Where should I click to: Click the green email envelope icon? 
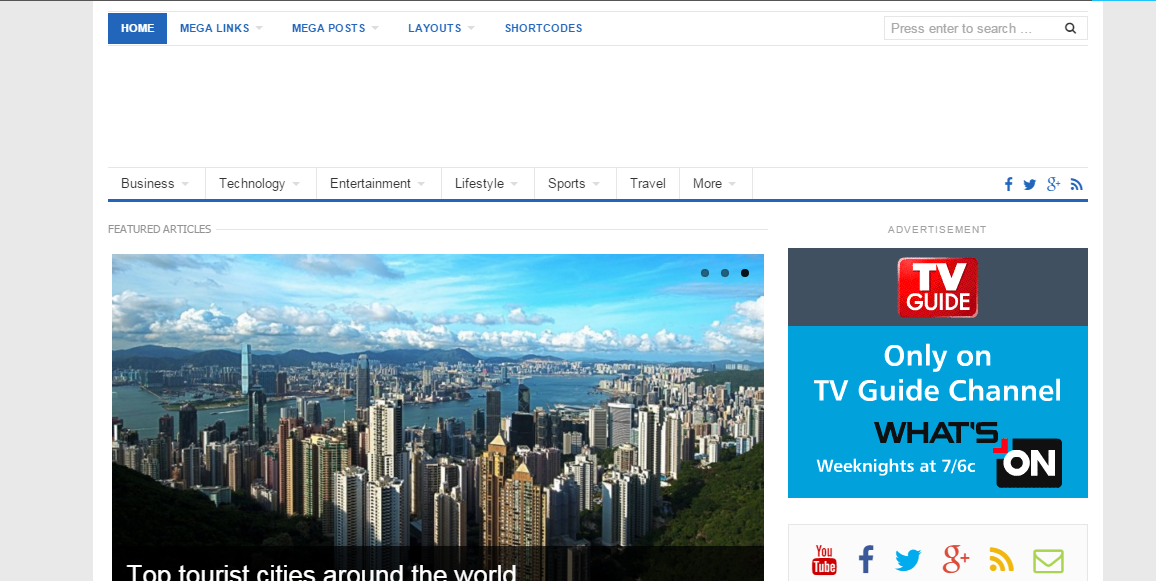point(1048,561)
